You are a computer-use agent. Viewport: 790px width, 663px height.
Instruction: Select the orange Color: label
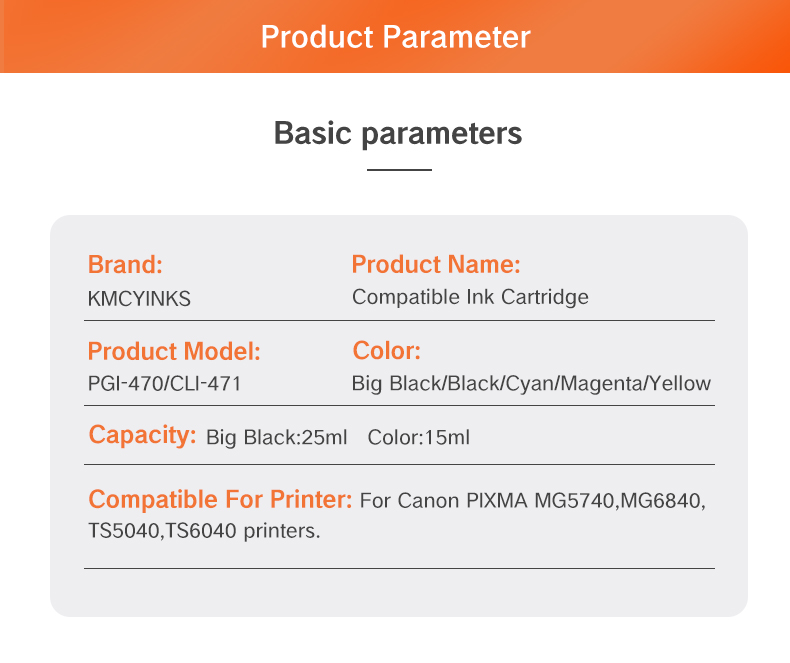(x=387, y=351)
